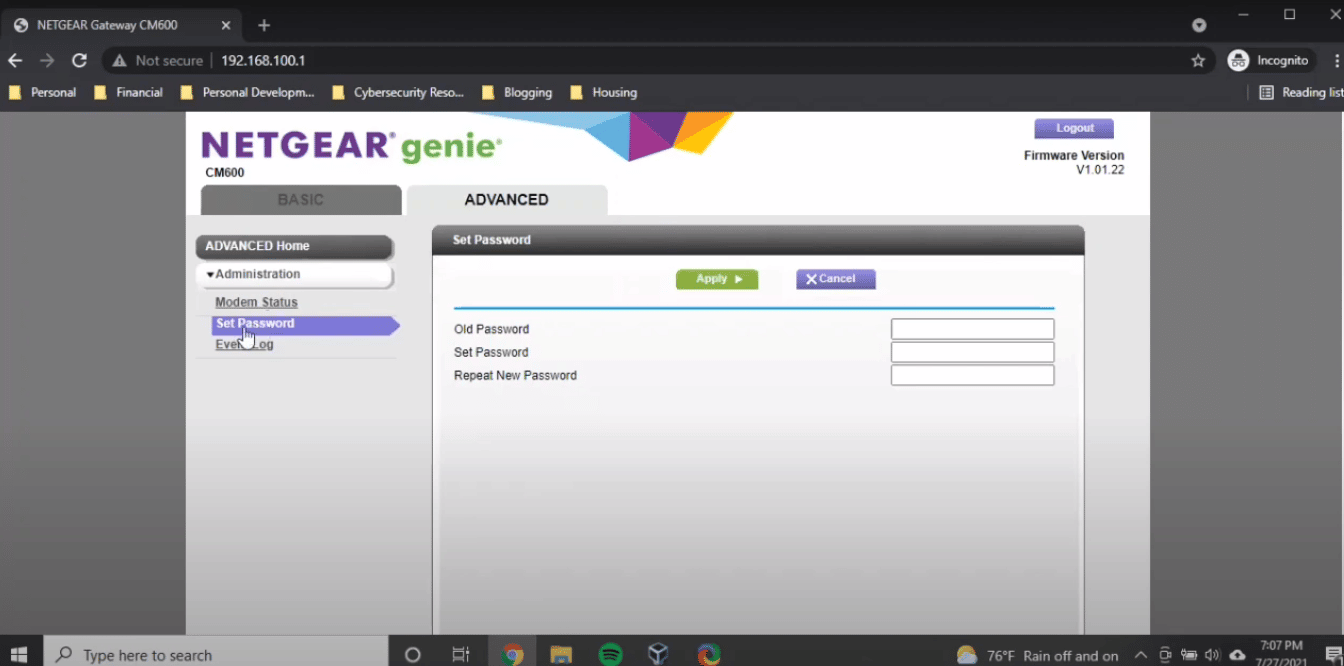Open Spotify from the taskbar

[610, 654]
